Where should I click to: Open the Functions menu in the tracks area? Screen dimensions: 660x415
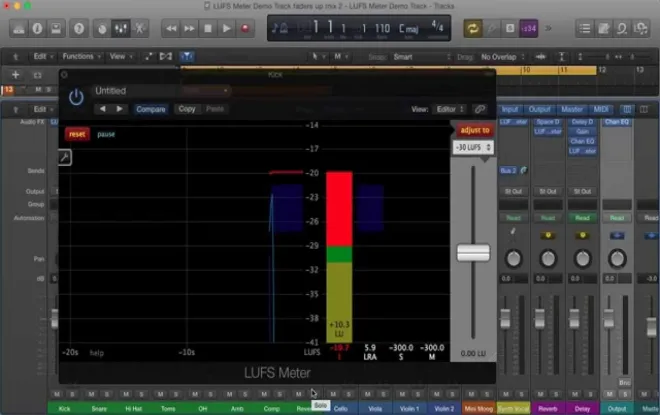[82, 56]
